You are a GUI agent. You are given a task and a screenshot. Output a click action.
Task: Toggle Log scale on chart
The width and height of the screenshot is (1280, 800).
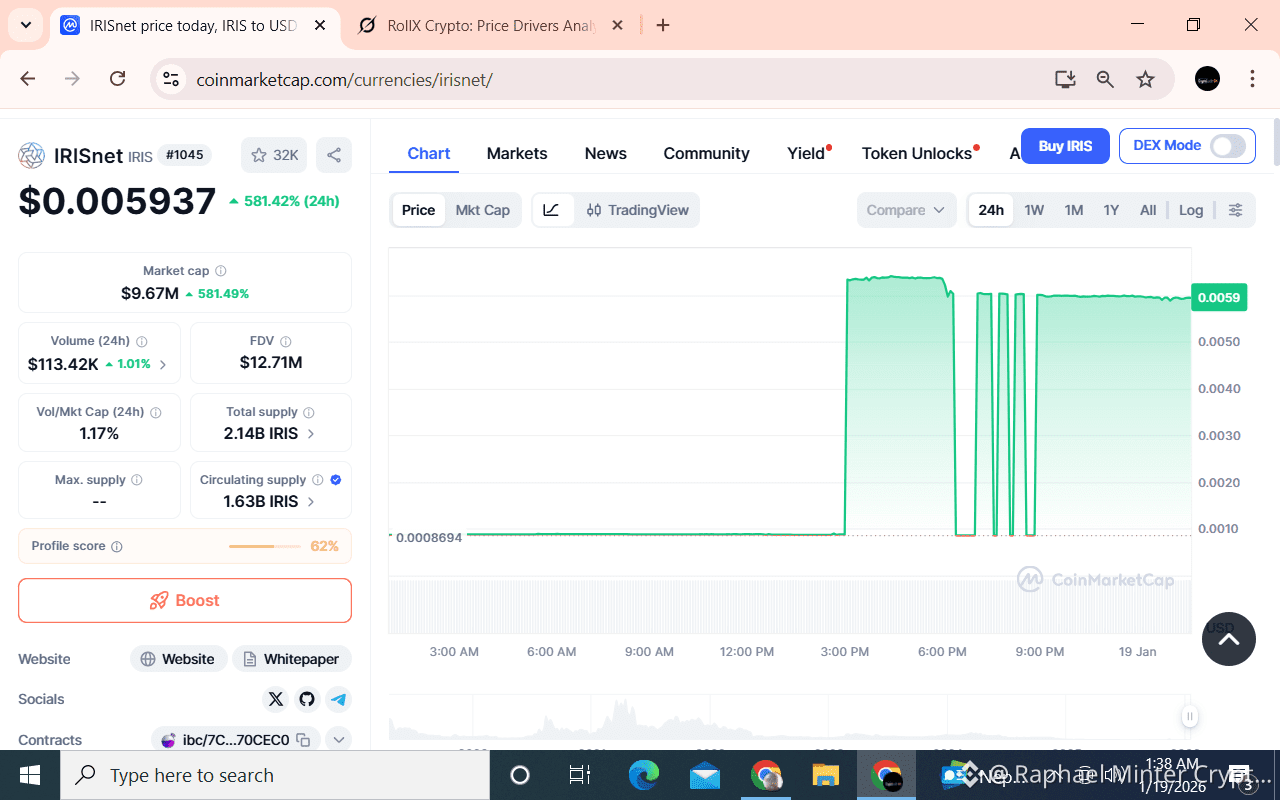[x=1190, y=210]
